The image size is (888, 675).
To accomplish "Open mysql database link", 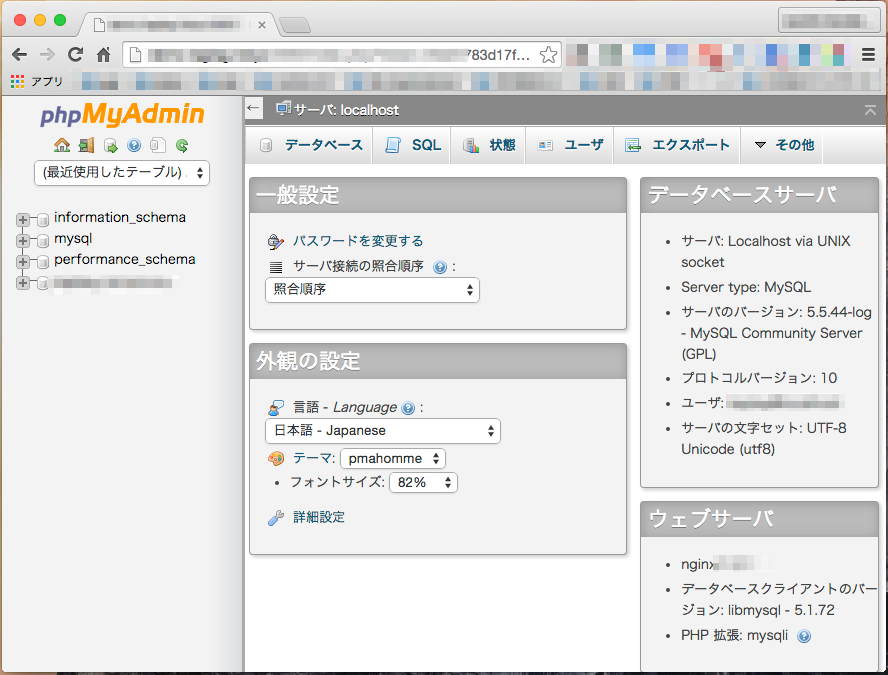I will click(x=73, y=239).
